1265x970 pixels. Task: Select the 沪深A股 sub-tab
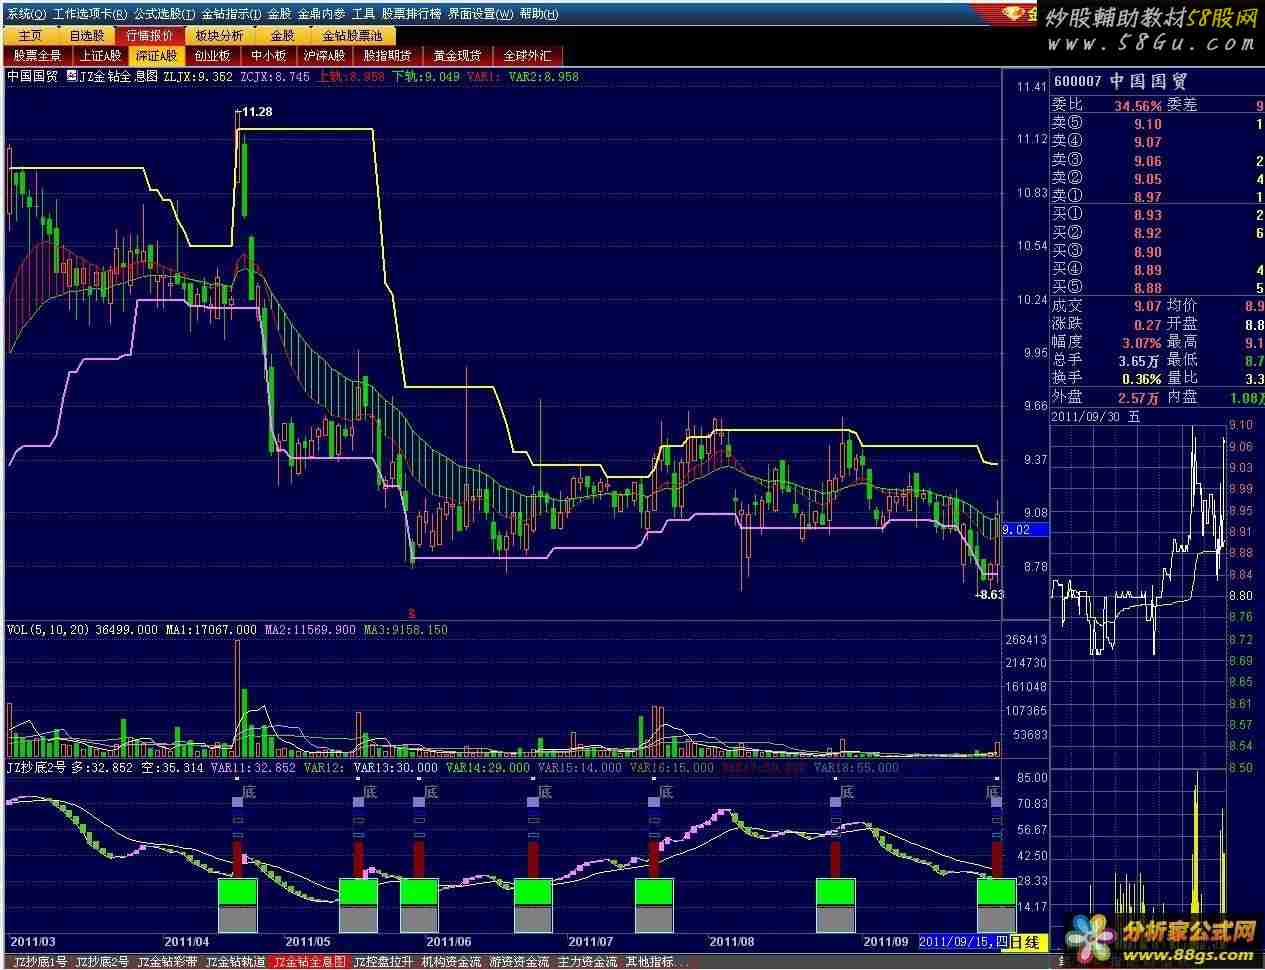(x=325, y=56)
